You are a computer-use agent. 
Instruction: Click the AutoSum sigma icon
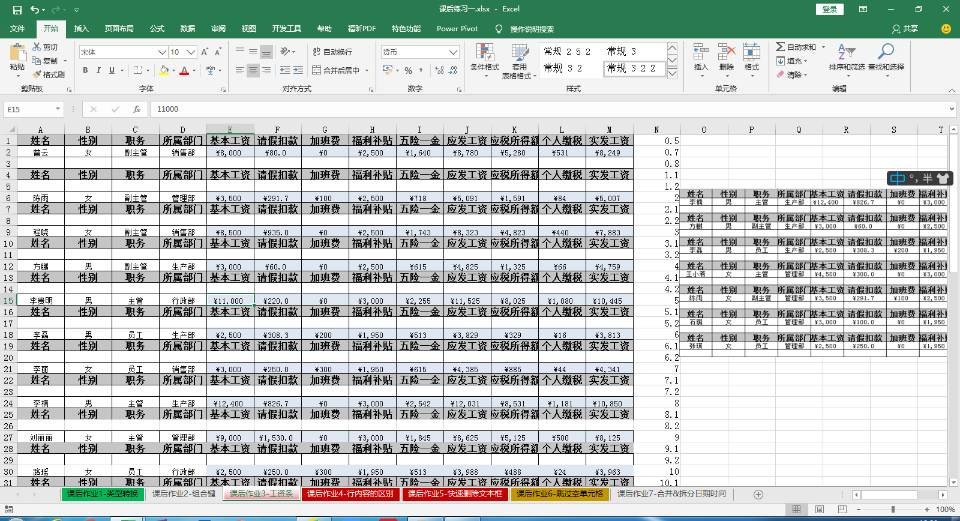pos(780,47)
